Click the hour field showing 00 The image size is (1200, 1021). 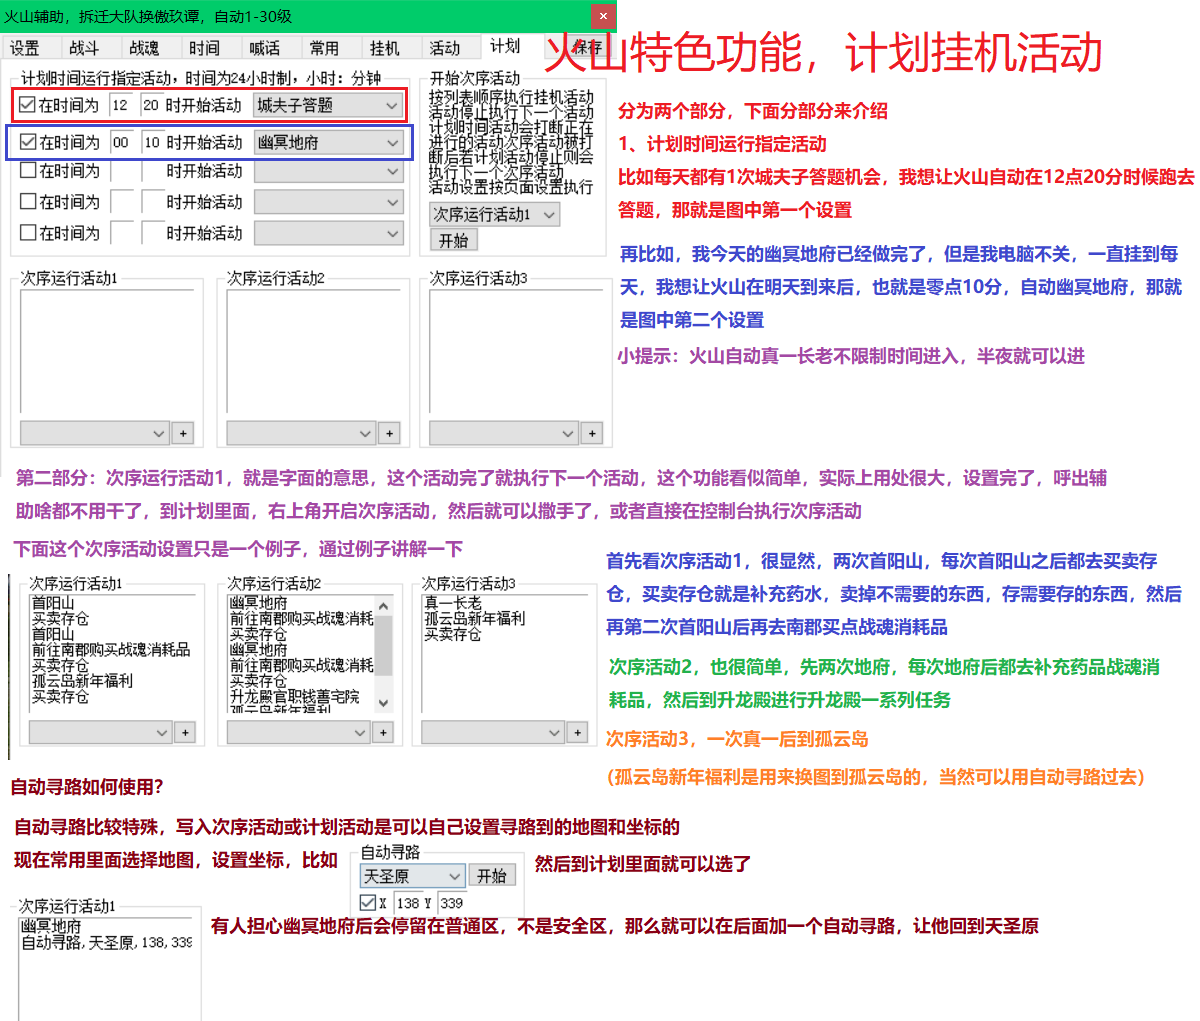point(121,142)
